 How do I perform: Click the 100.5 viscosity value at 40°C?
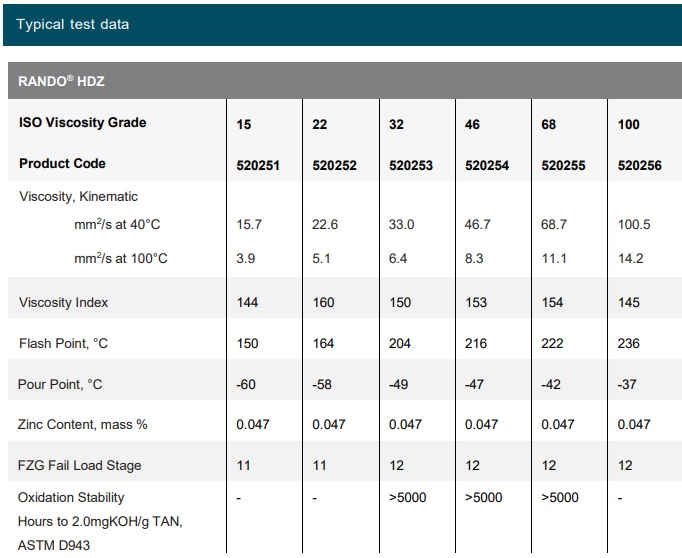(x=634, y=225)
